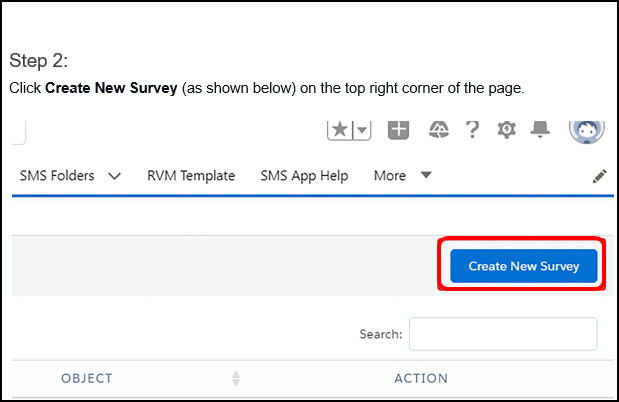The height and width of the screenshot is (402, 619).
Task: Open the SMS Folders tab
Action: tap(57, 176)
